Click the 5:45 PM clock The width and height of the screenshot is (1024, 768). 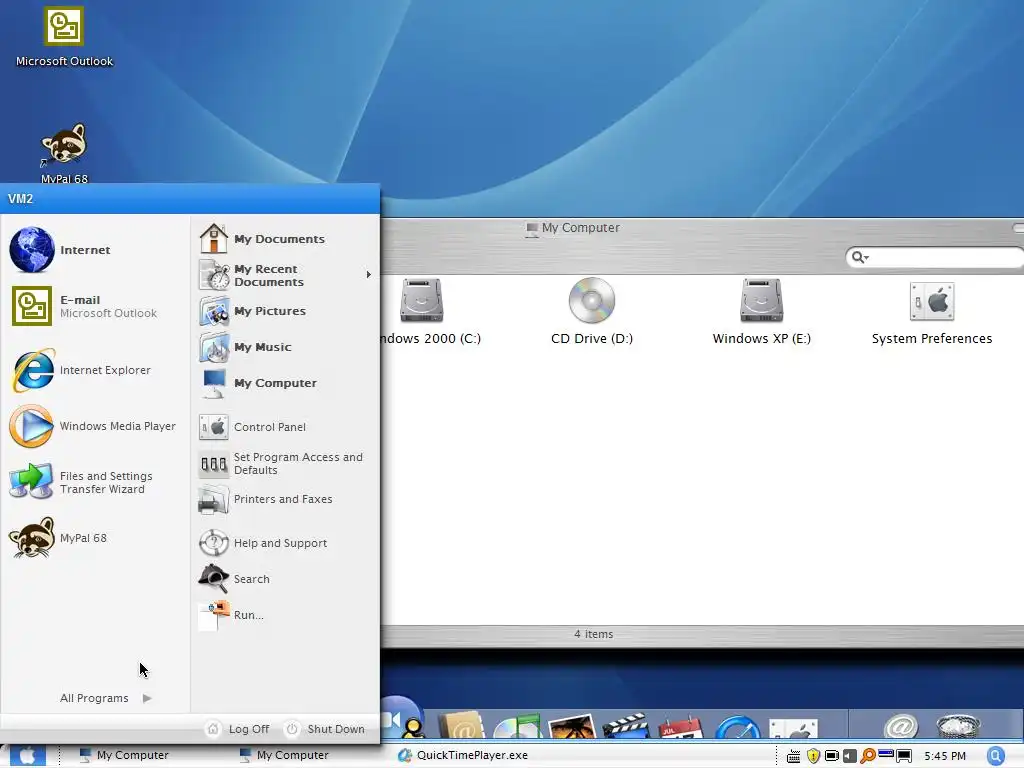944,756
